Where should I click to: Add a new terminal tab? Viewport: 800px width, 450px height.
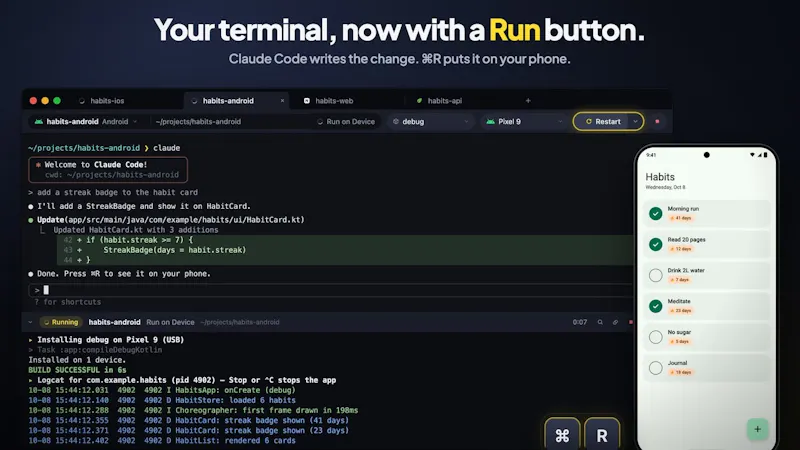(x=528, y=101)
